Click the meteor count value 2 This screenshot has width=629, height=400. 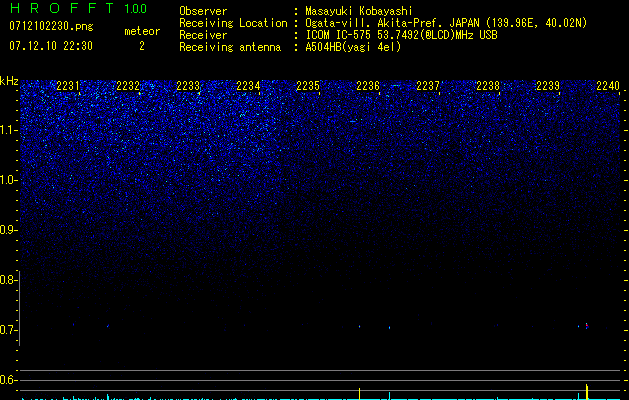click(142, 46)
